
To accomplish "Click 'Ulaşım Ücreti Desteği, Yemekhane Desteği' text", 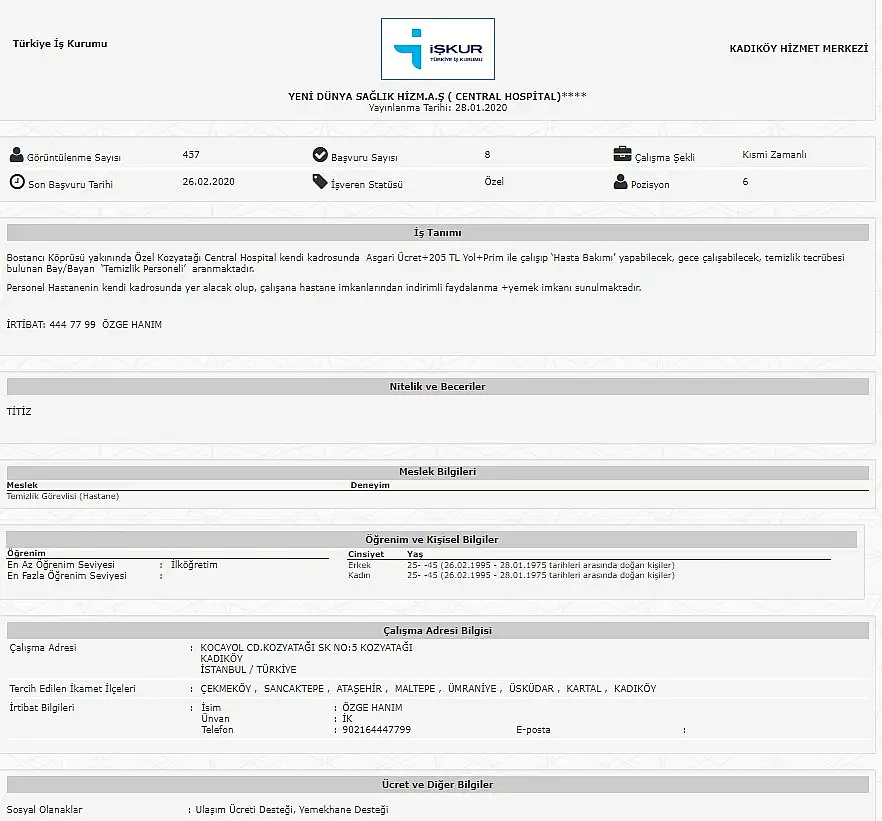I will pyautogui.click(x=292, y=810).
